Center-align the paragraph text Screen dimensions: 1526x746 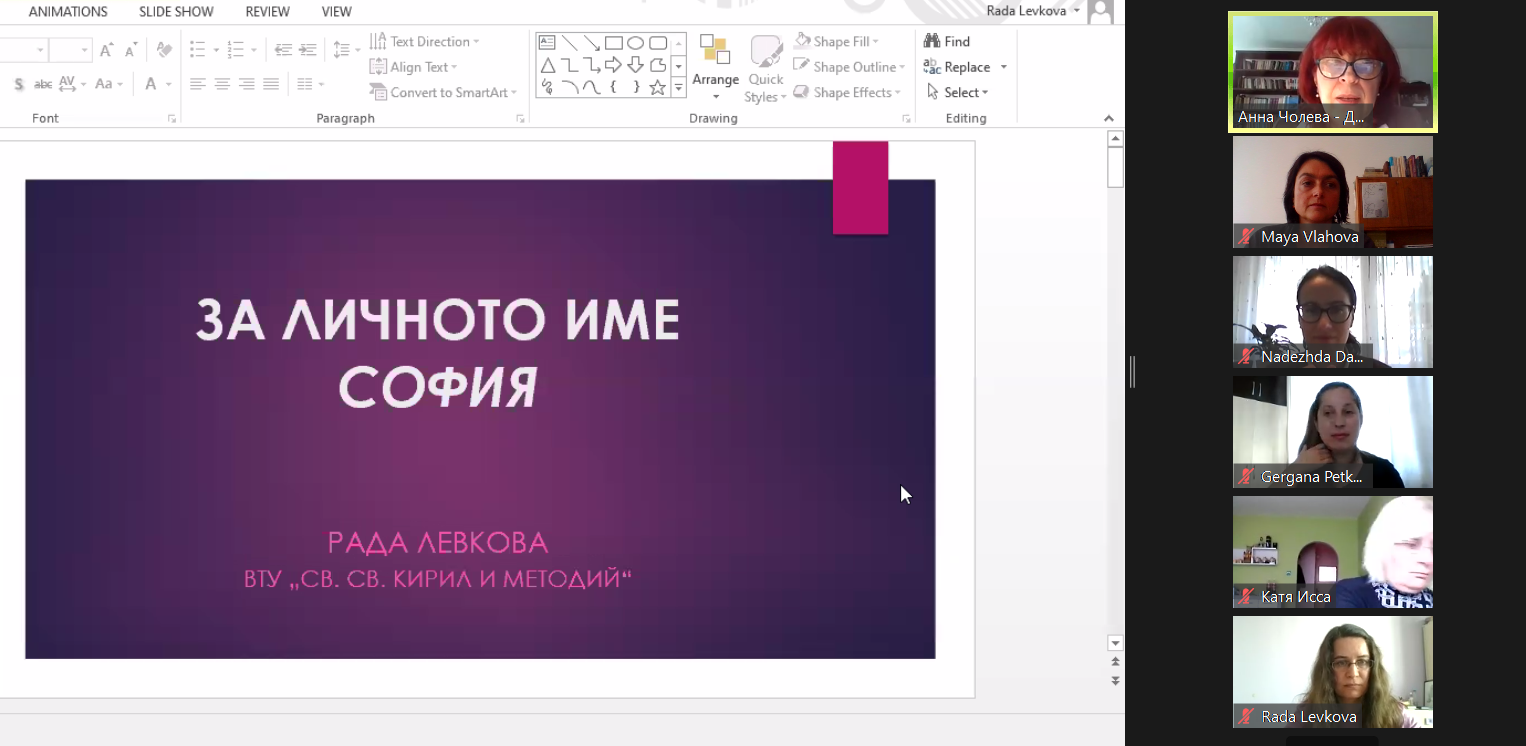222,84
